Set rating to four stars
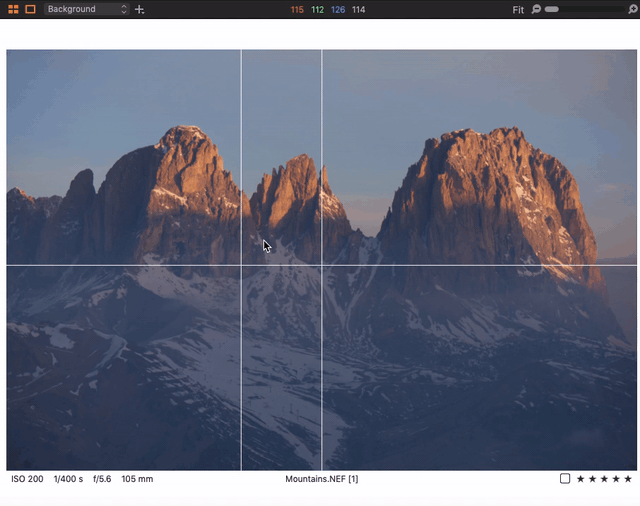The width and height of the screenshot is (640, 506). 616,479
